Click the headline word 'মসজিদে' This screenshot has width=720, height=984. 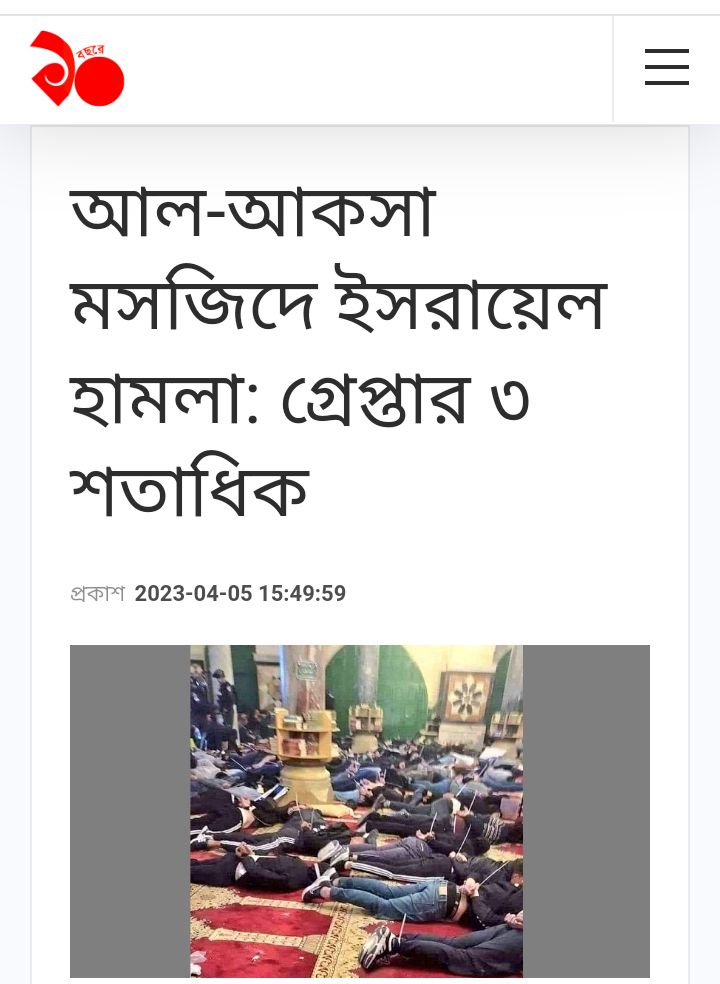click(192, 304)
